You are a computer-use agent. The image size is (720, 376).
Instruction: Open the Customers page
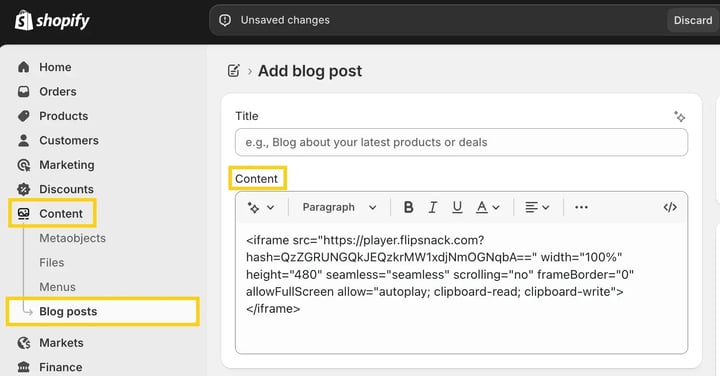[x=69, y=140]
